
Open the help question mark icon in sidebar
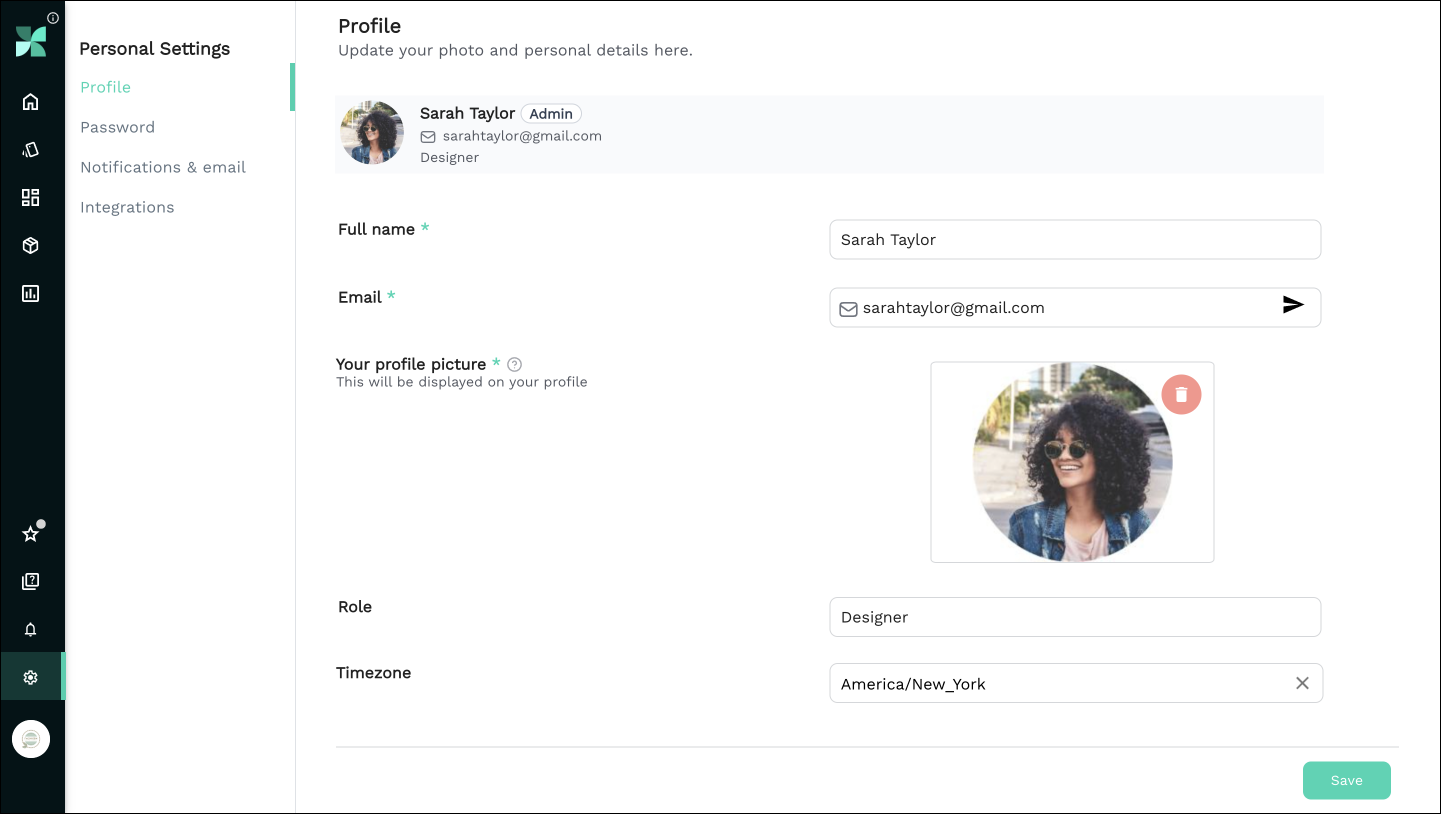(x=31, y=581)
